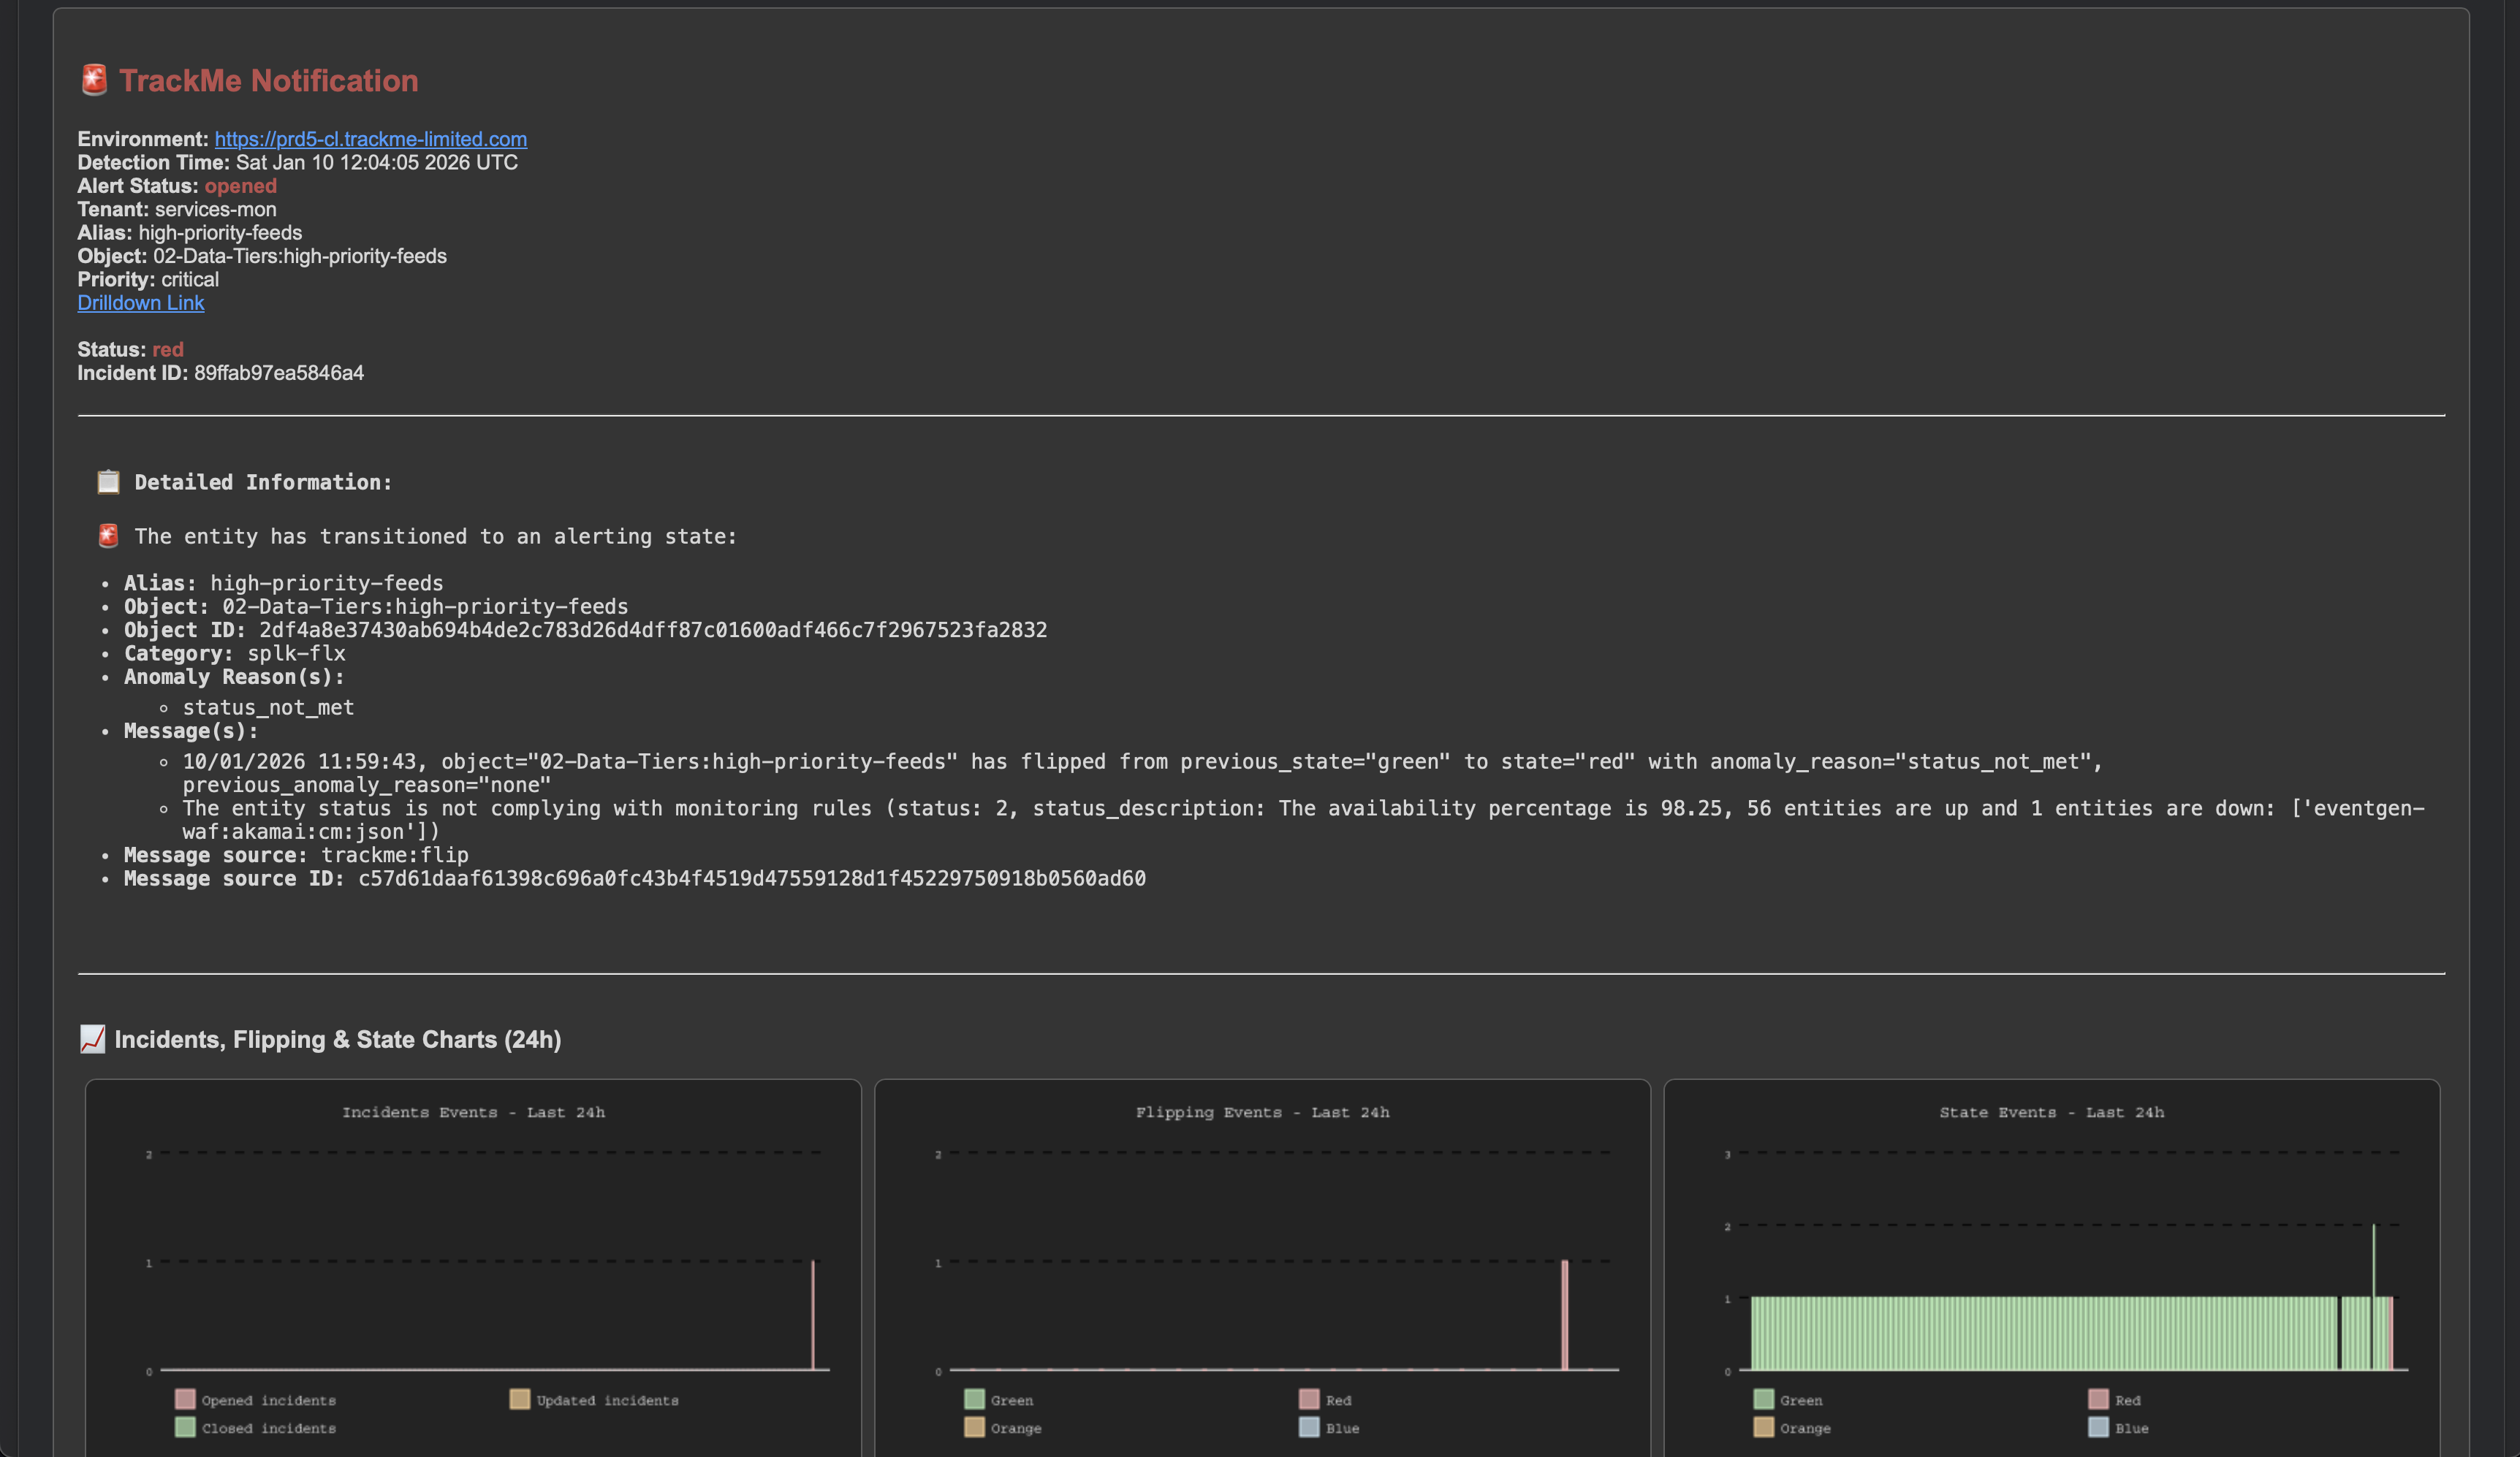Toggle Closed incidents legend swatch

pos(185,1427)
